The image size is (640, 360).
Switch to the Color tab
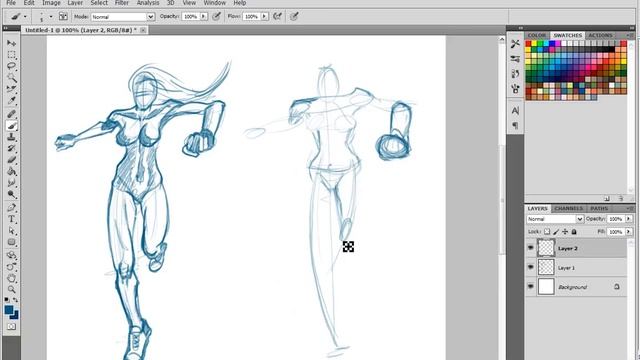click(536, 36)
